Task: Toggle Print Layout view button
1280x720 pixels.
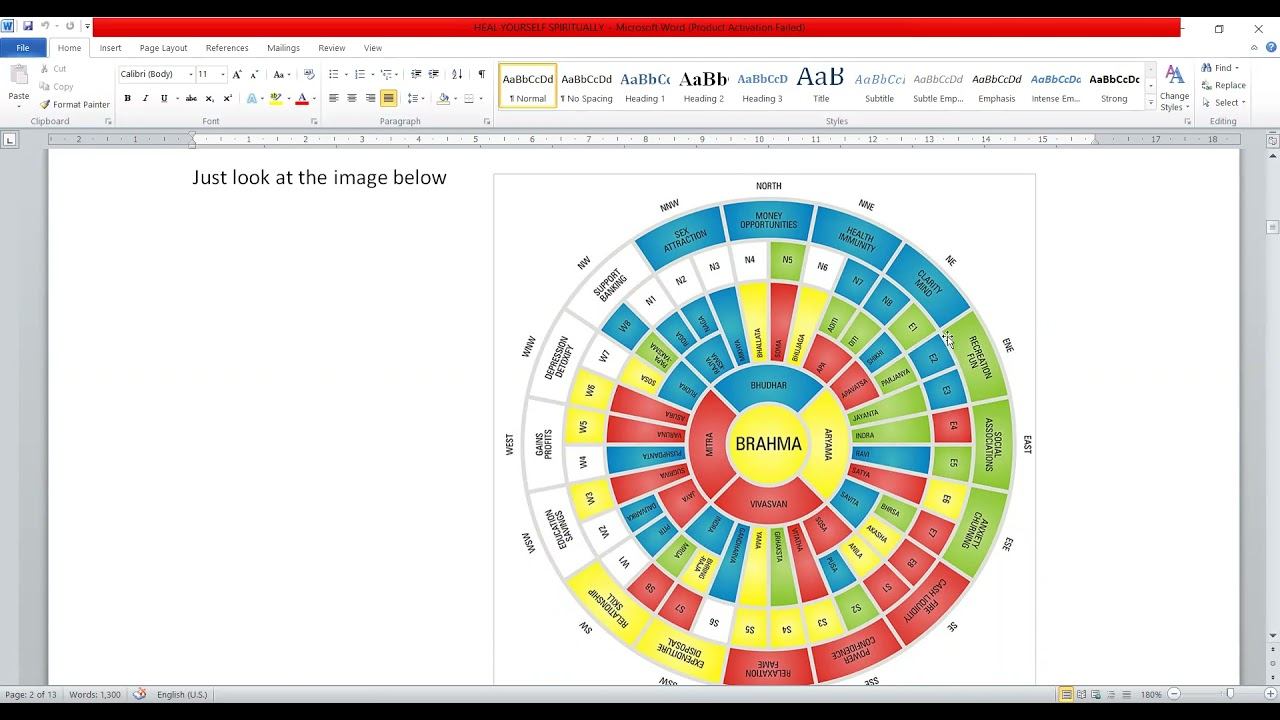Action: click(1066, 694)
